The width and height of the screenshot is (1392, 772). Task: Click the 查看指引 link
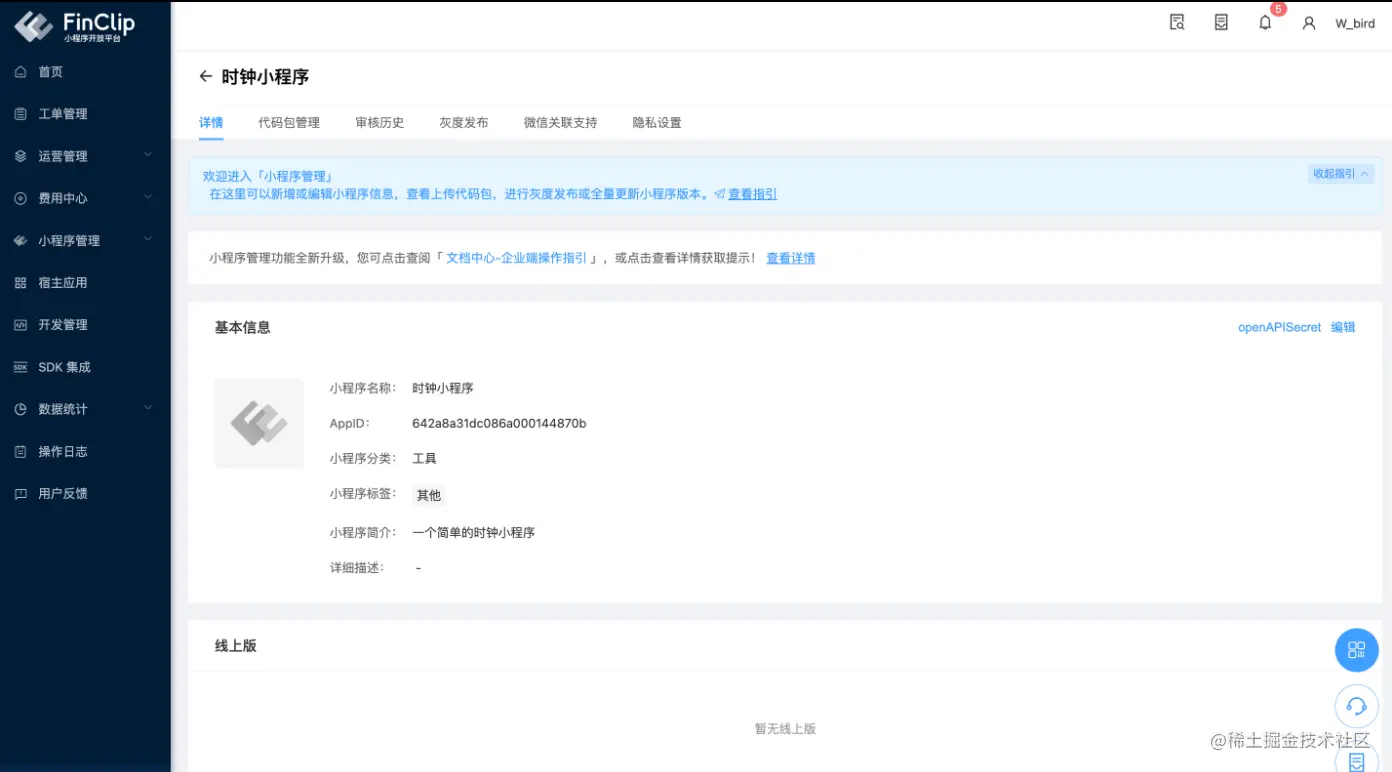point(752,194)
